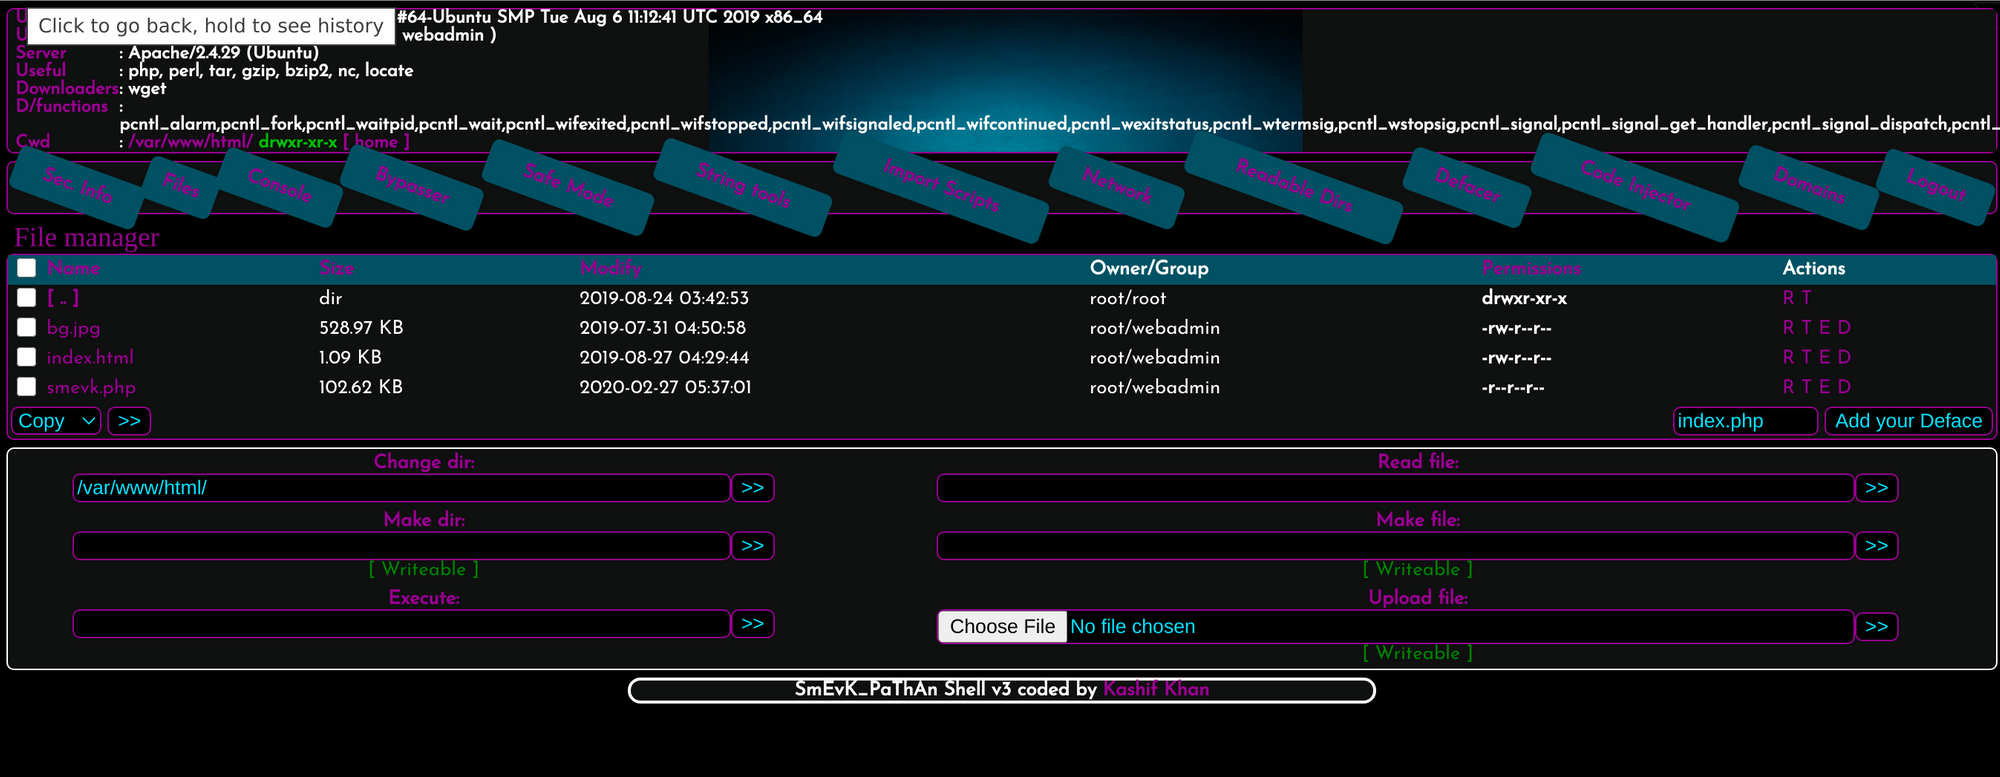The image size is (2000, 777).
Task: Sort files by the Size column header
Action: coord(337,268)
